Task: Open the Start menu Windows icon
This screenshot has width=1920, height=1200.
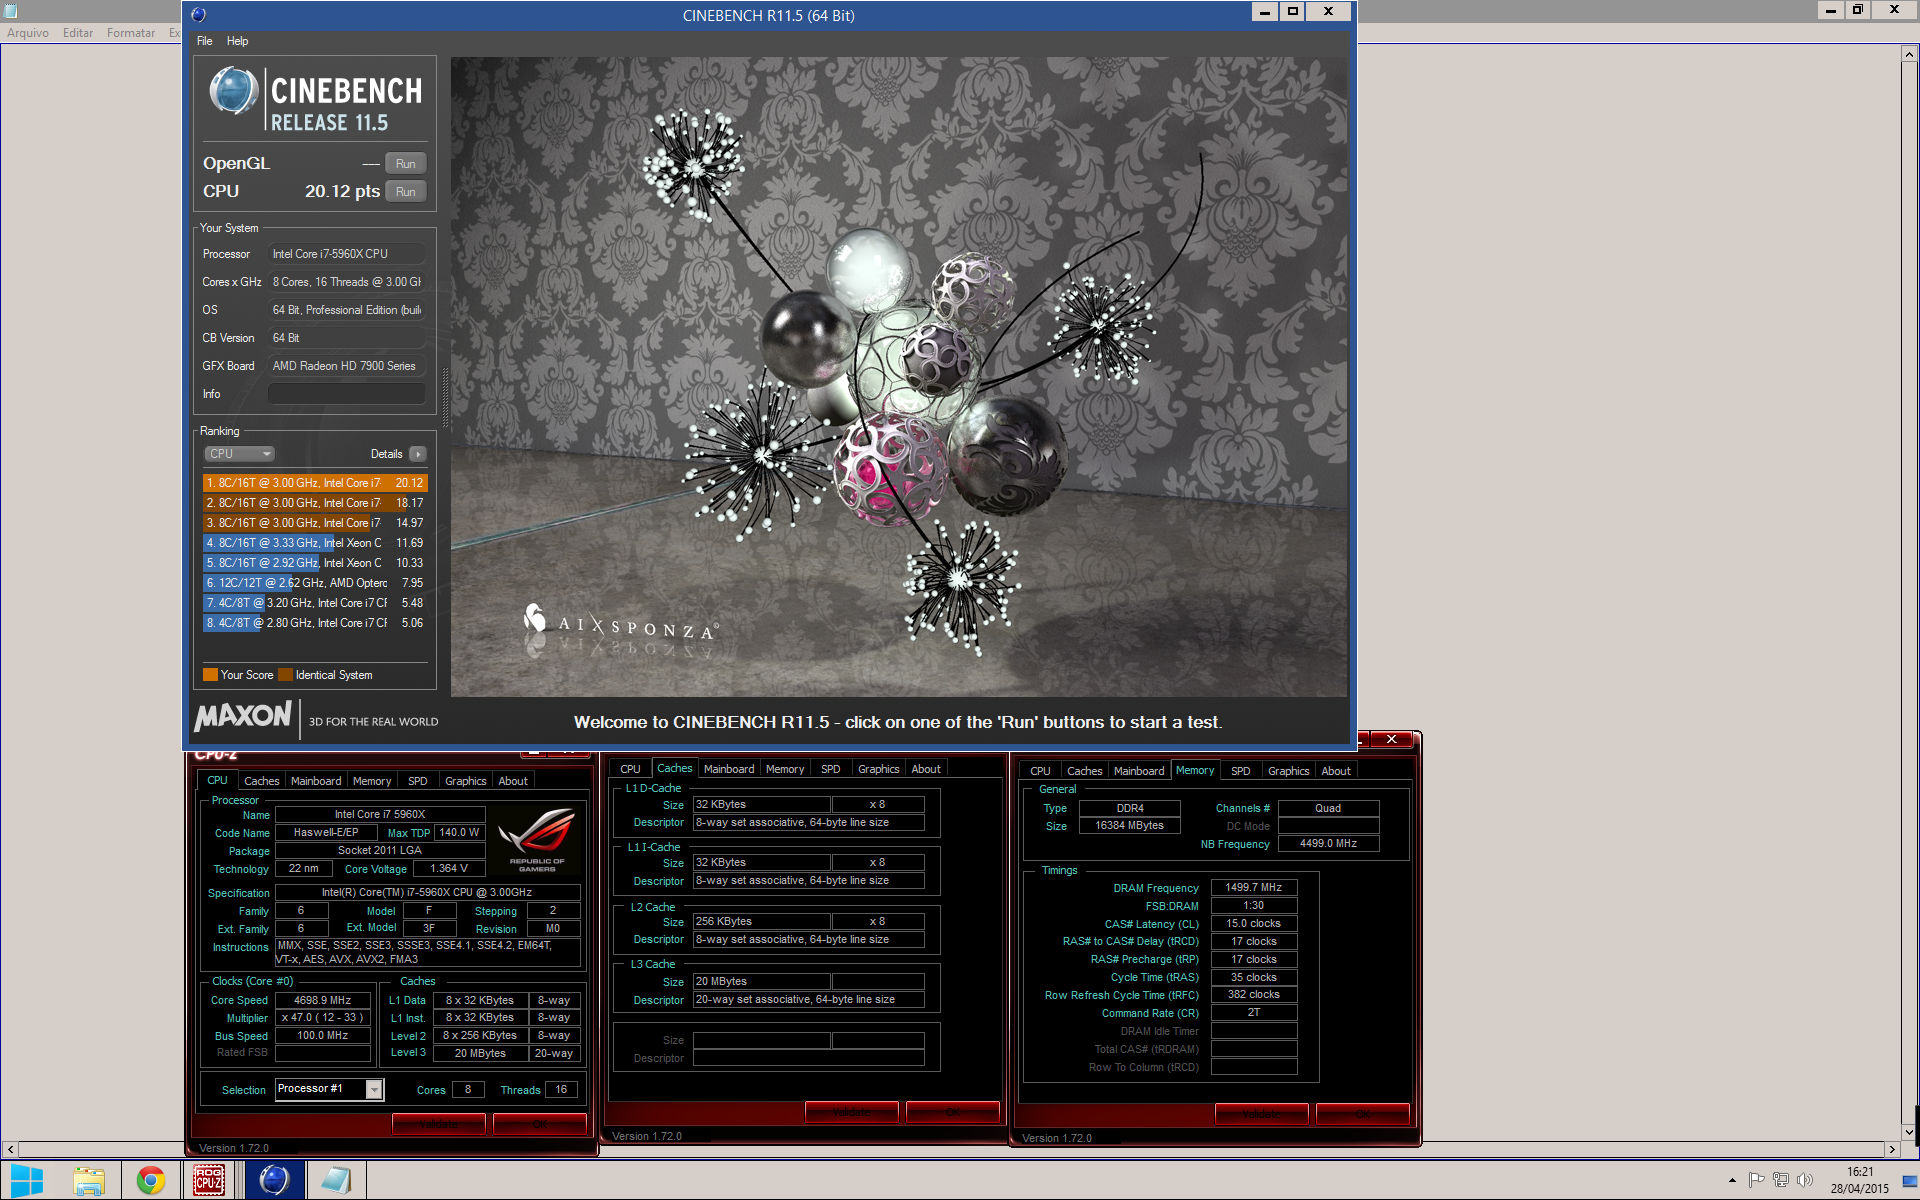Action: click(x=27, y=1181)
